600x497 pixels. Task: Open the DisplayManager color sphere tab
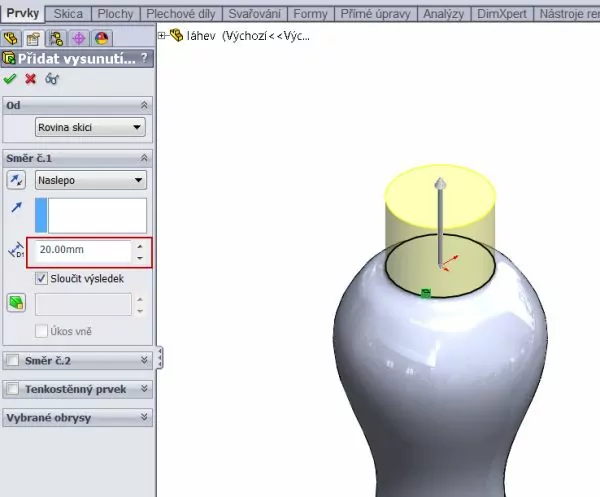coord(99,37)
